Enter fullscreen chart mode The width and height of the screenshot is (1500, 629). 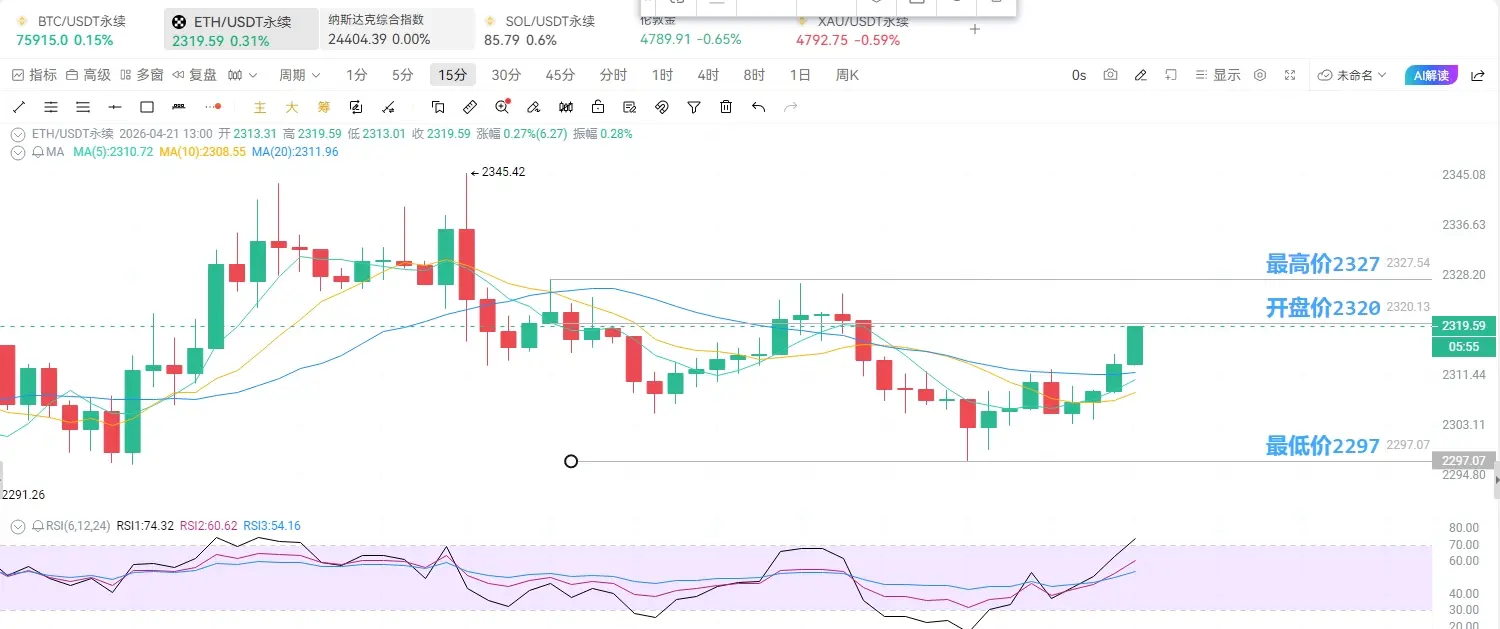tap(1290, 75)
